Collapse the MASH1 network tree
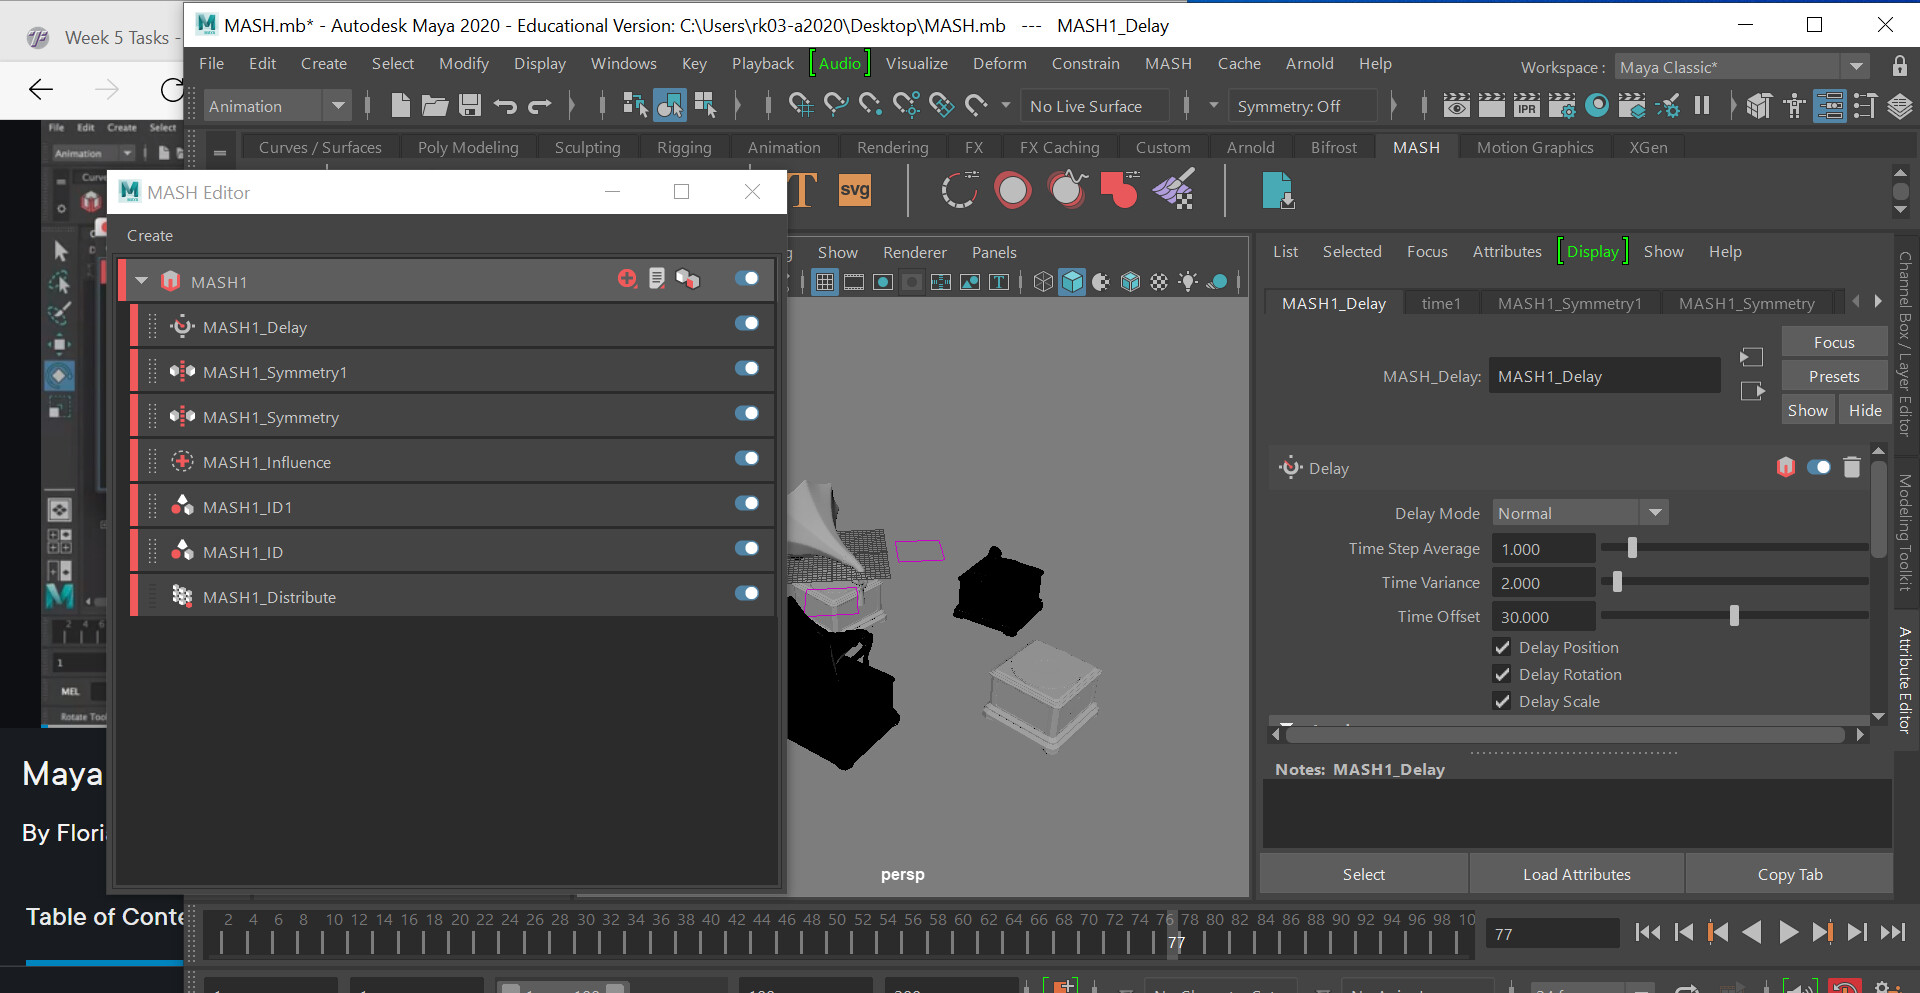This screenshot has width=1920, height=993. pos(142,281)
